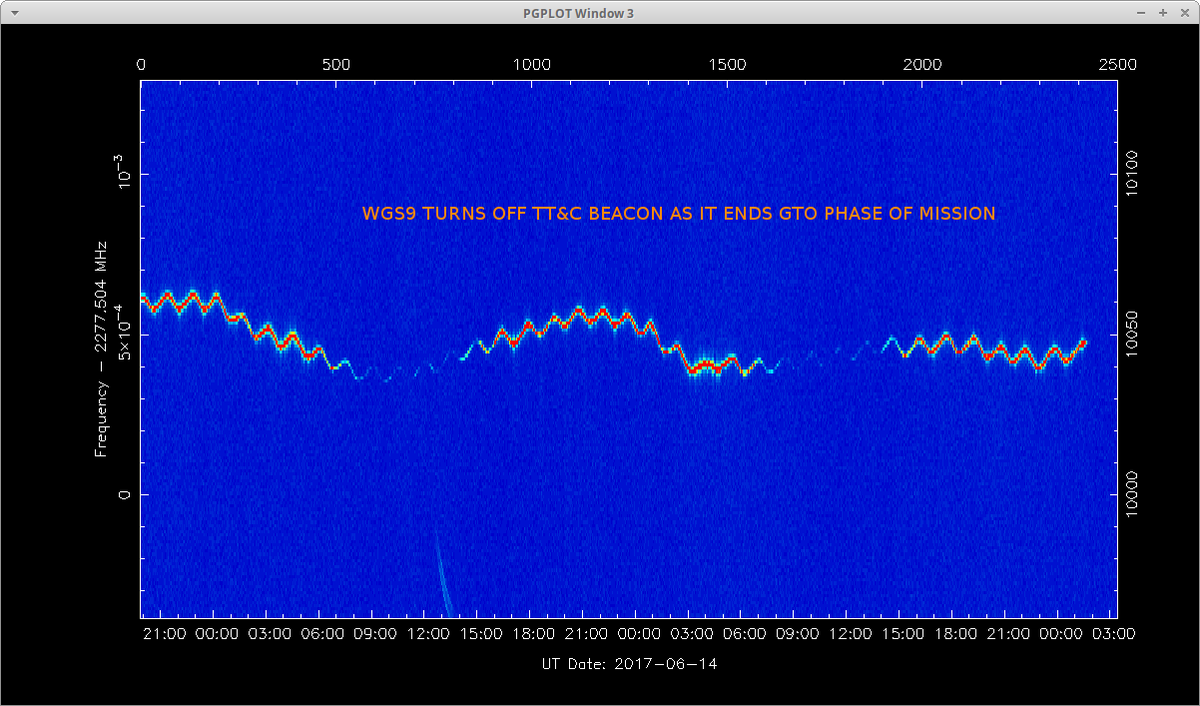Select the top axis tick label 2500
The width and height of the screenshot is (1200, 706).
pyautogui.click(x=1117, y=64)
